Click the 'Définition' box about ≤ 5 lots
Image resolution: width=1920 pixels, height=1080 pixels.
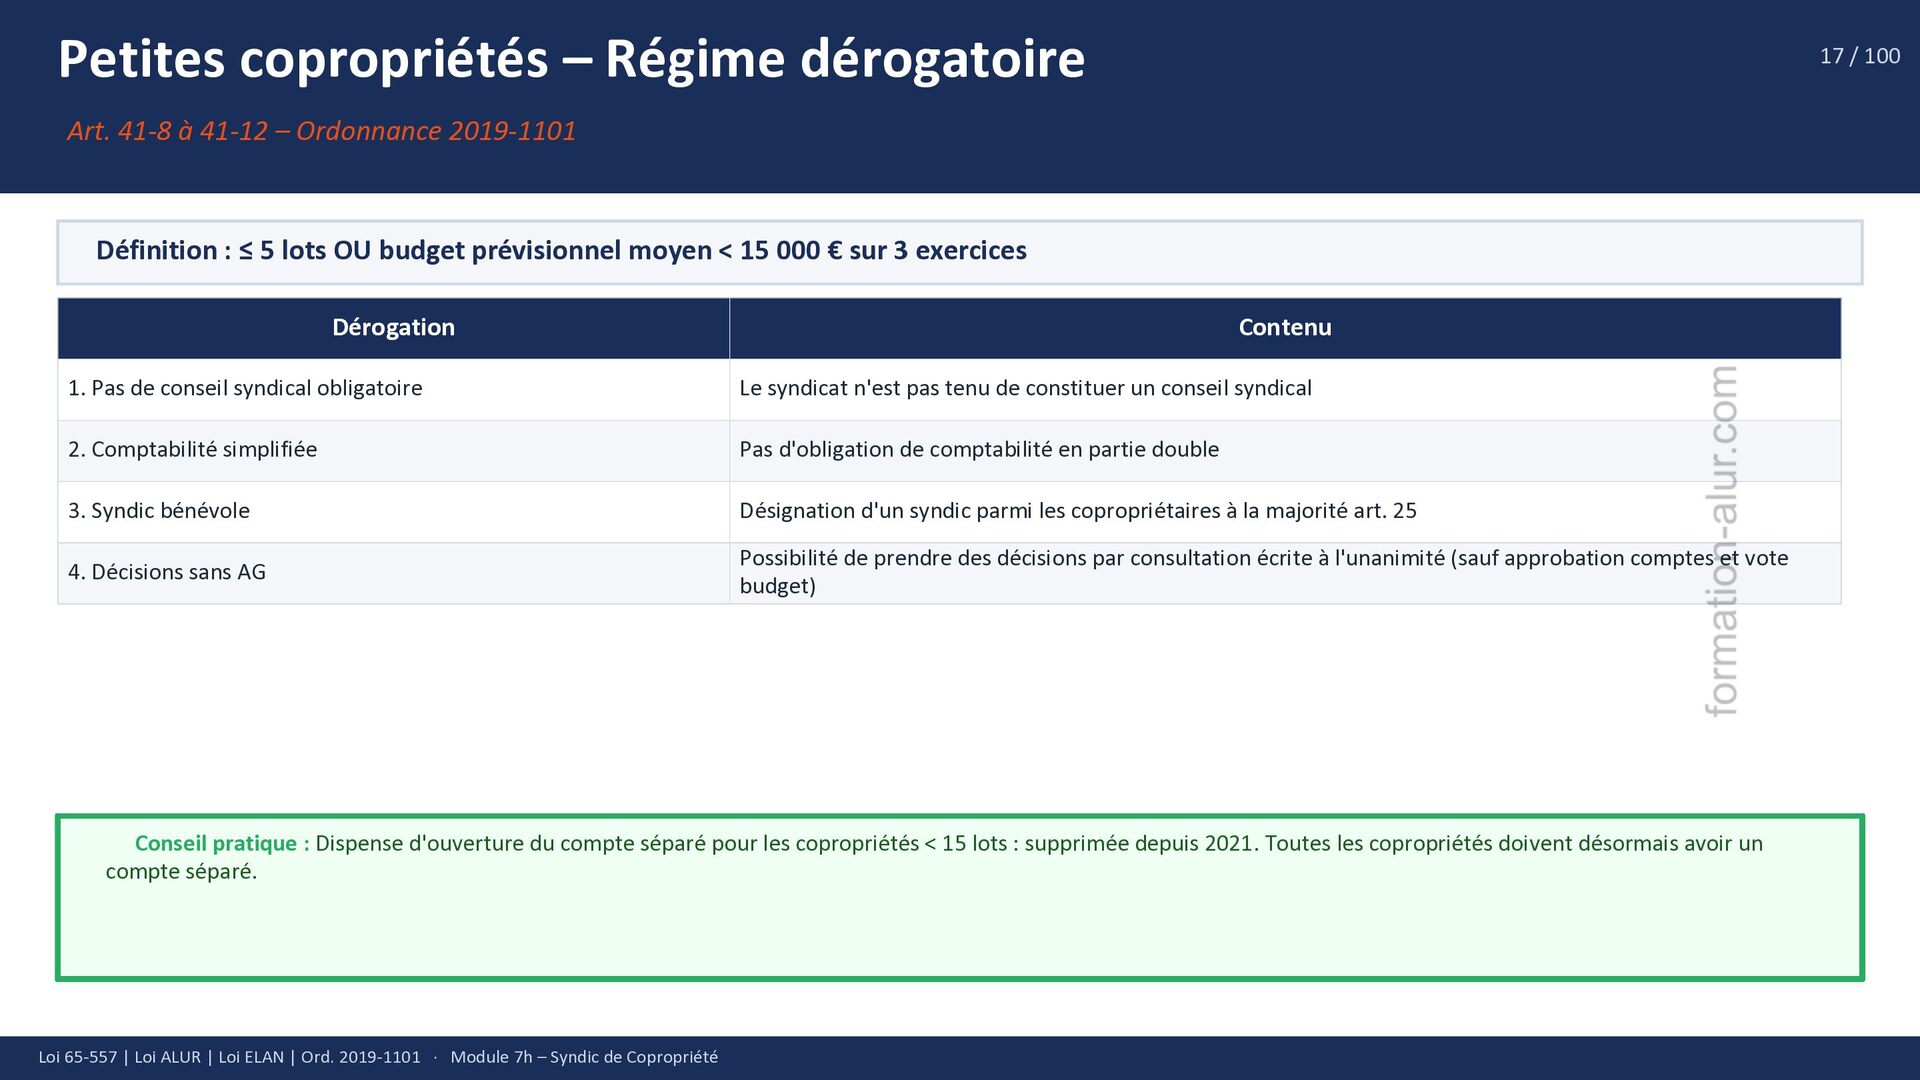click(561, 251)
